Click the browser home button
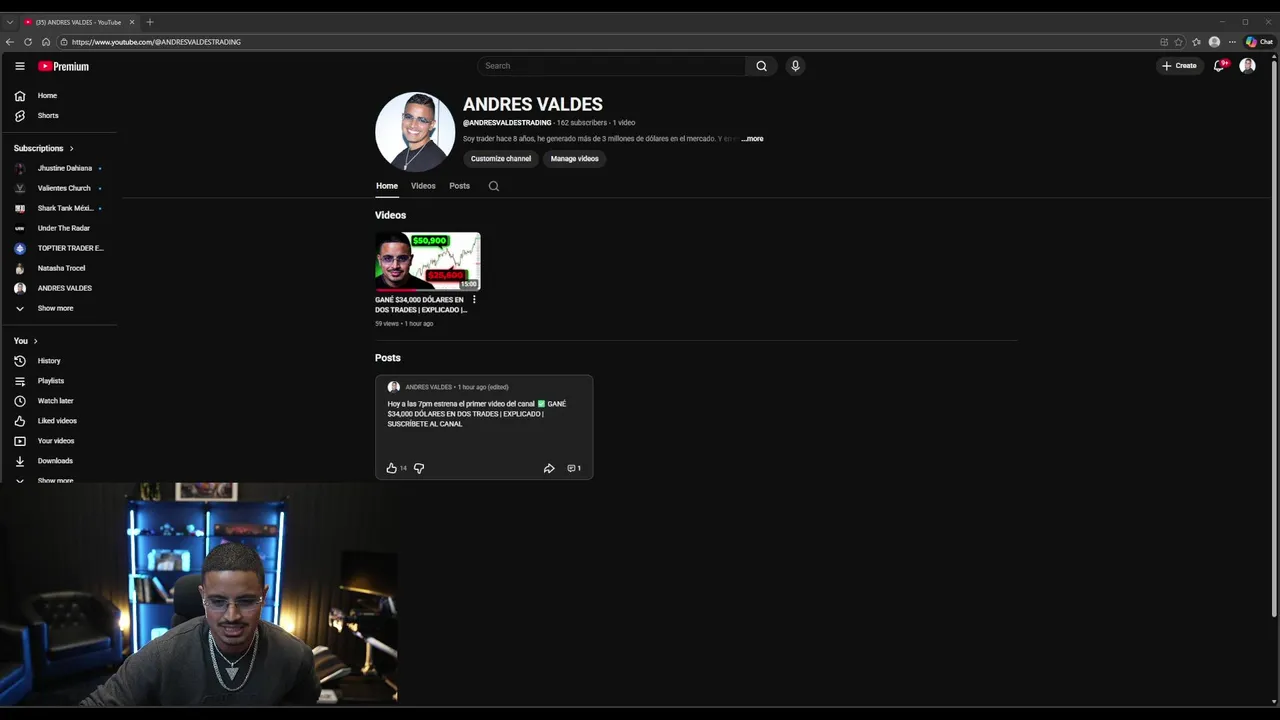 click(x=46, y=42)
